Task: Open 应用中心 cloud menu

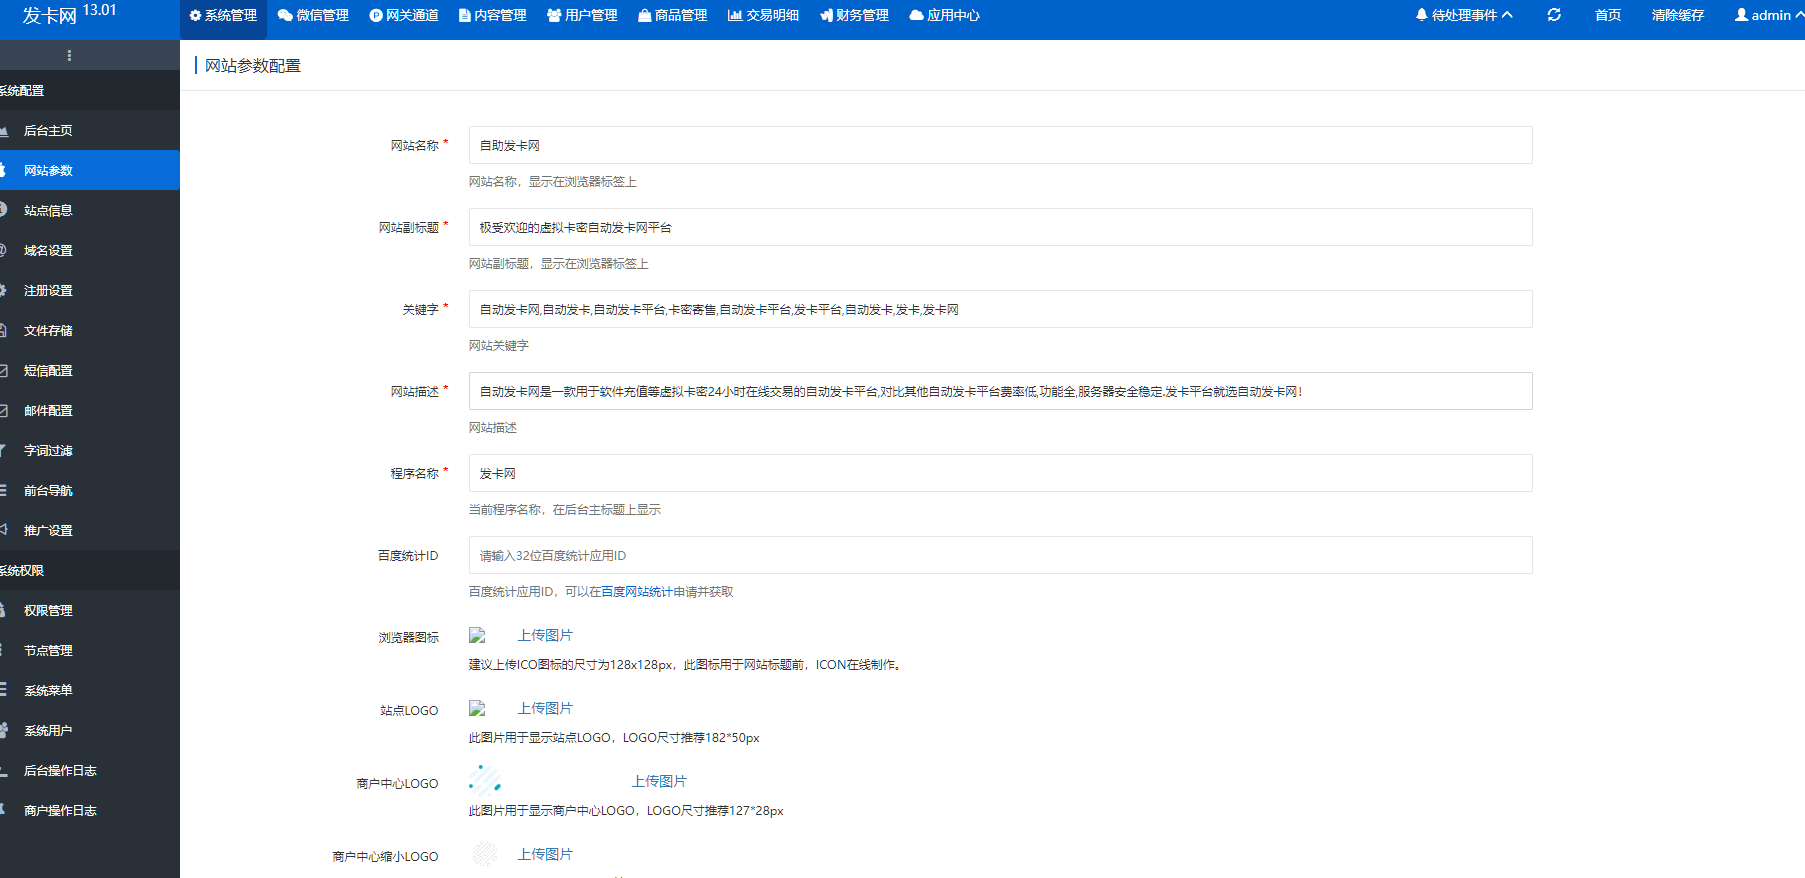Action: click(944, 15)
